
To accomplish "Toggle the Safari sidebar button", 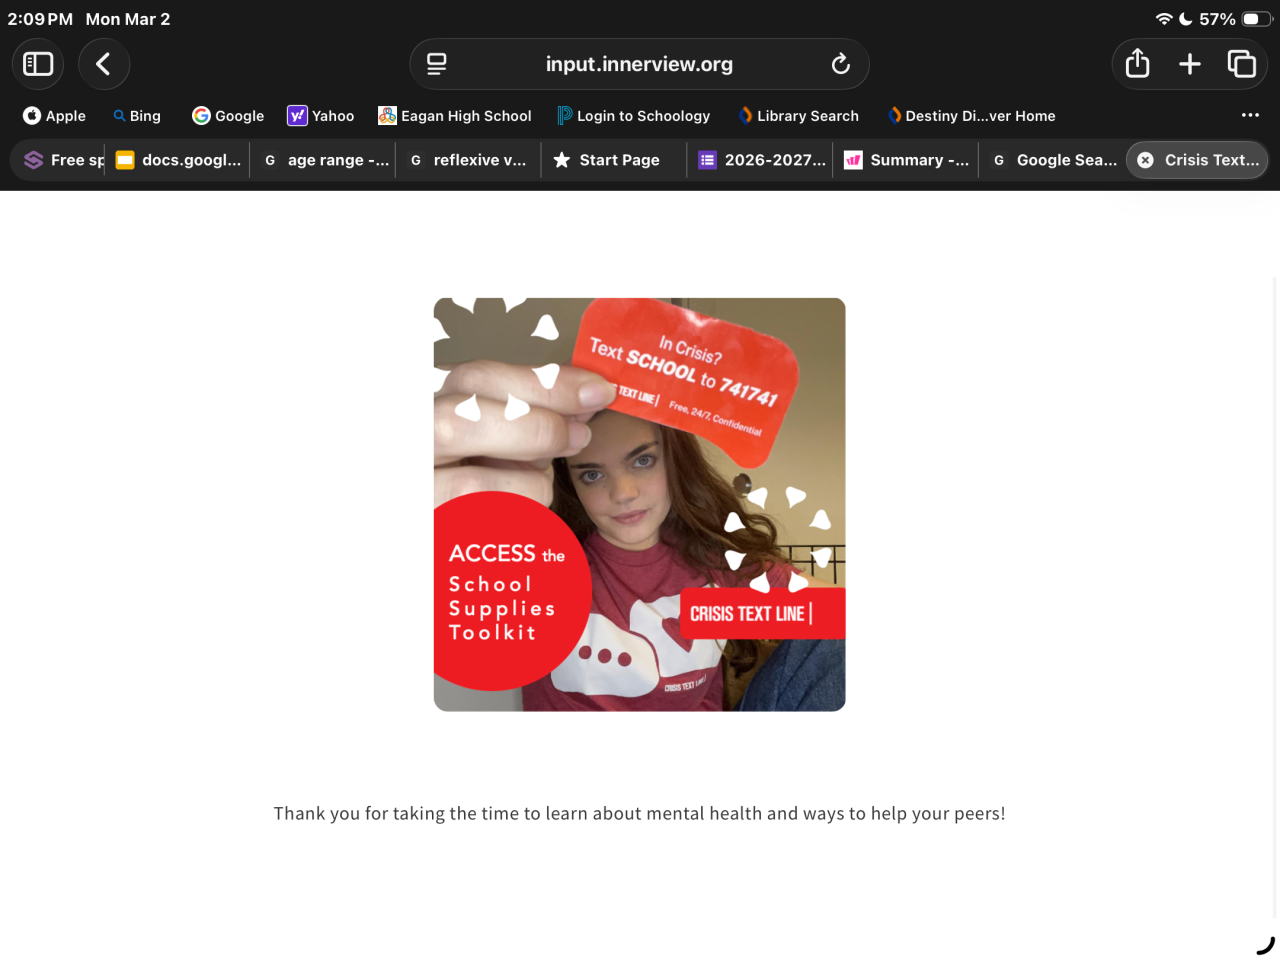I will [x=38, y=64].
